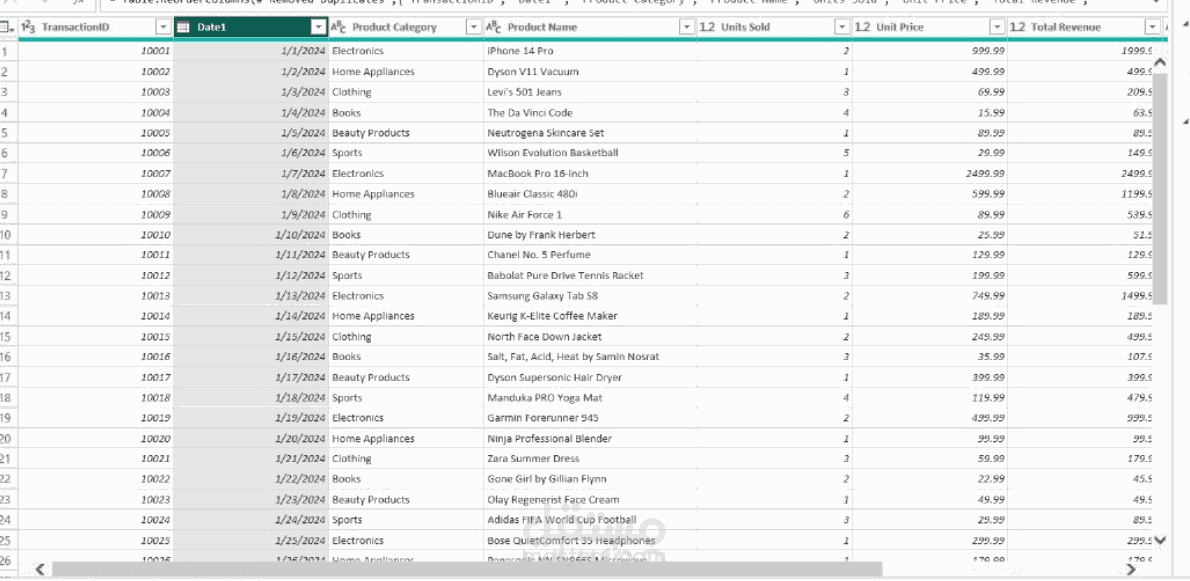Select the TransactionID cell 10020
The width and height of the screenshot is (1190, 581).
(x=96, y=438)
